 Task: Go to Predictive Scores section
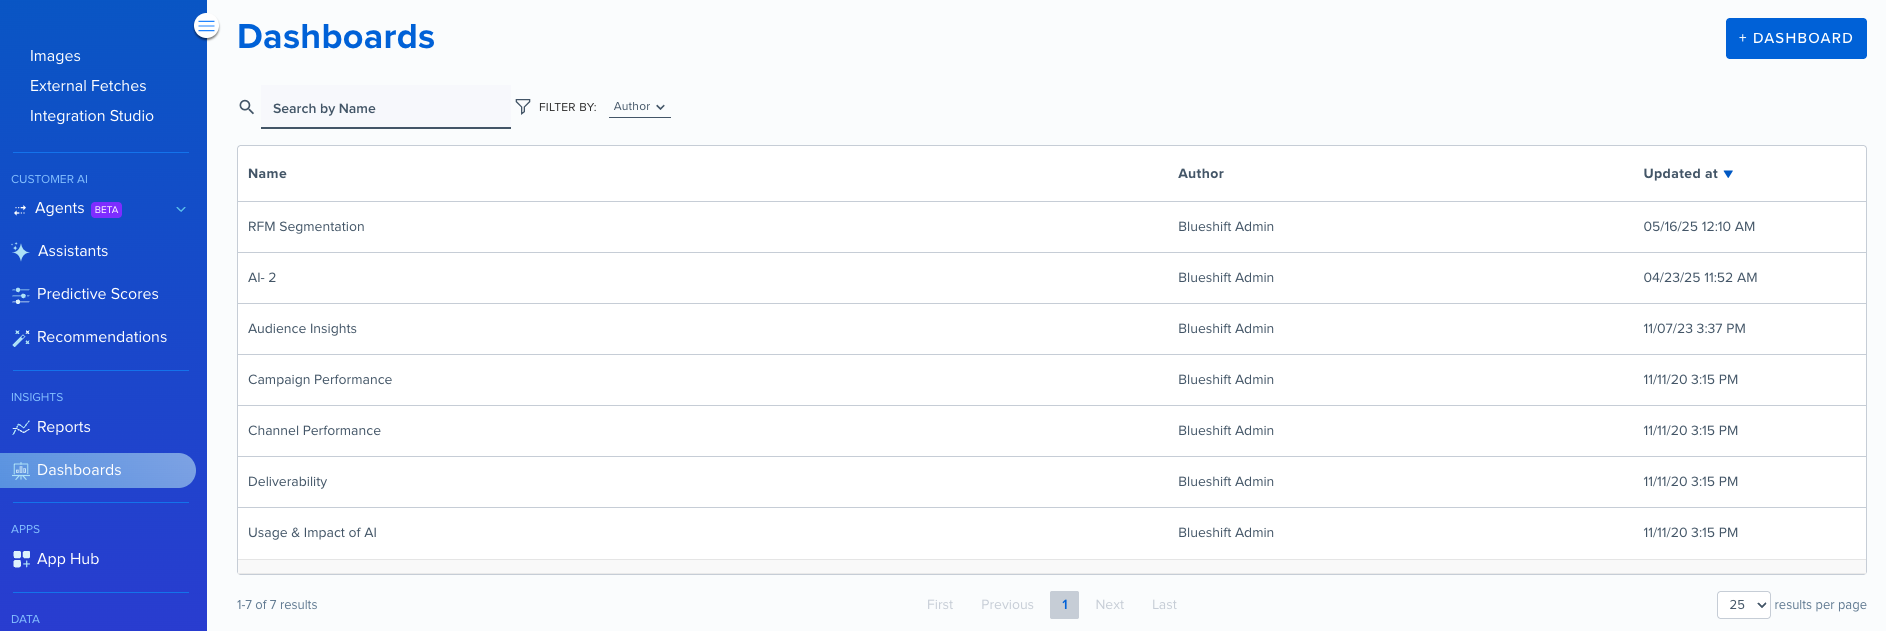tap(98, 294)
